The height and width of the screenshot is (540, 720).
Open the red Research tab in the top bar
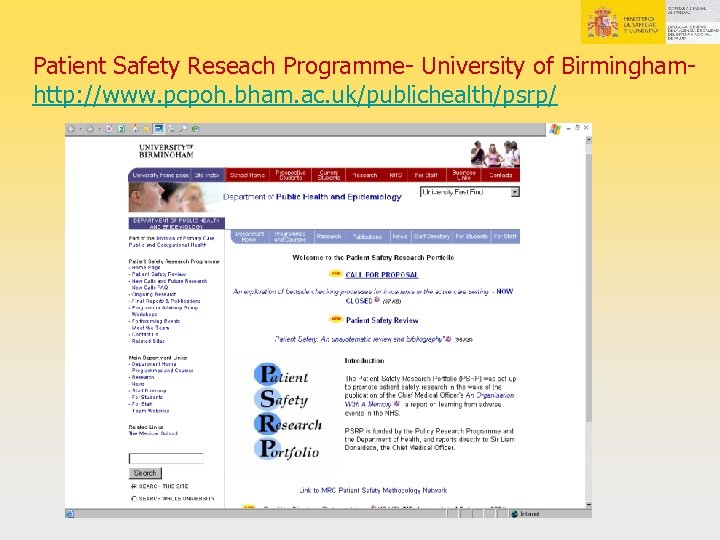point(365,175)
